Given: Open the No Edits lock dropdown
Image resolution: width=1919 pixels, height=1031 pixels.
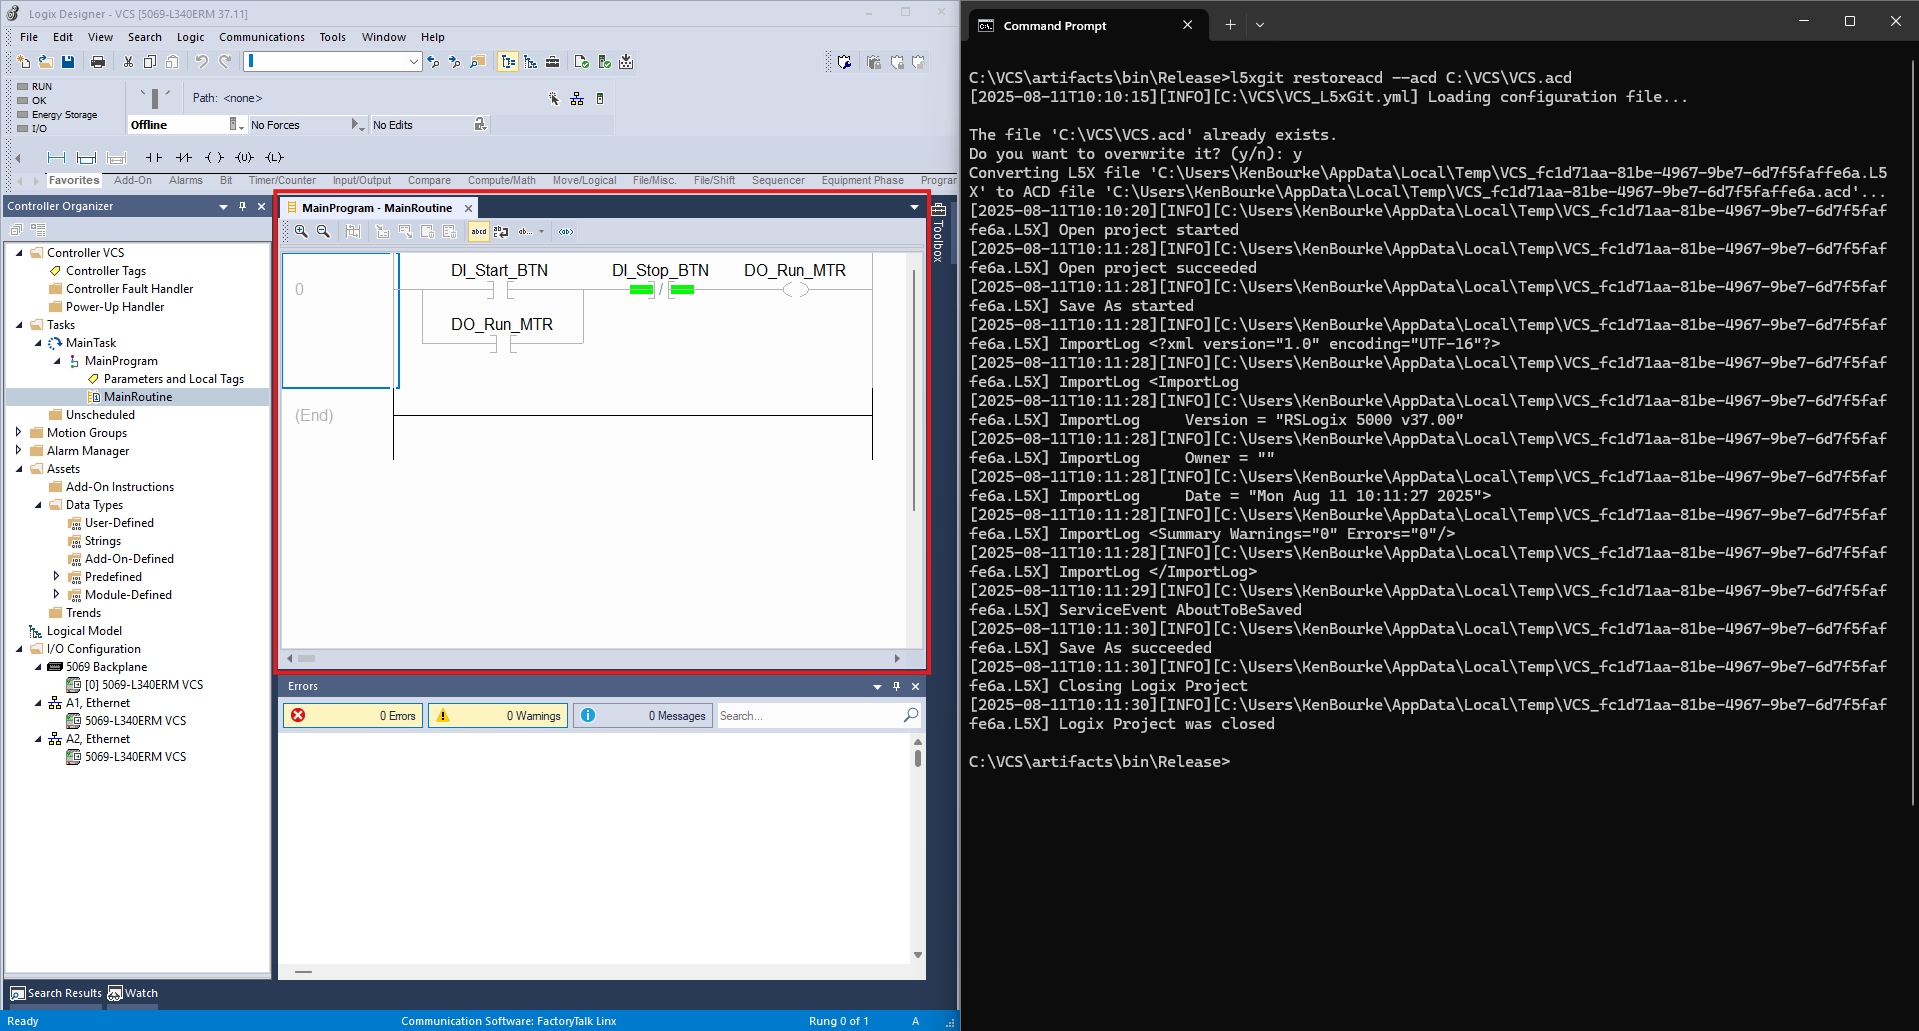Looking at the screenshot, I should coord(480,125).
